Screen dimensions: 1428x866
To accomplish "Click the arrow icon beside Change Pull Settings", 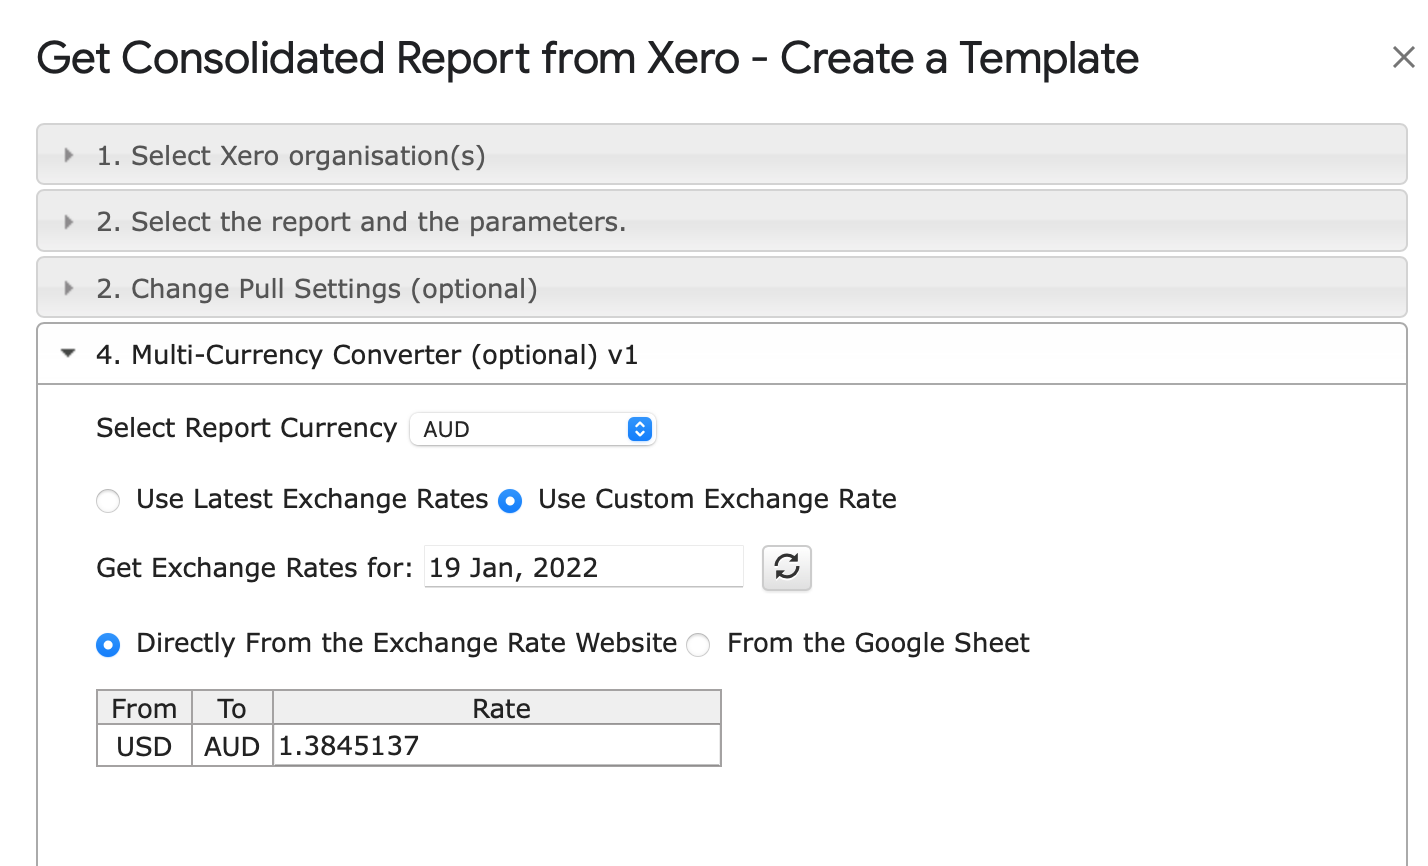I will tap(68, 289).
